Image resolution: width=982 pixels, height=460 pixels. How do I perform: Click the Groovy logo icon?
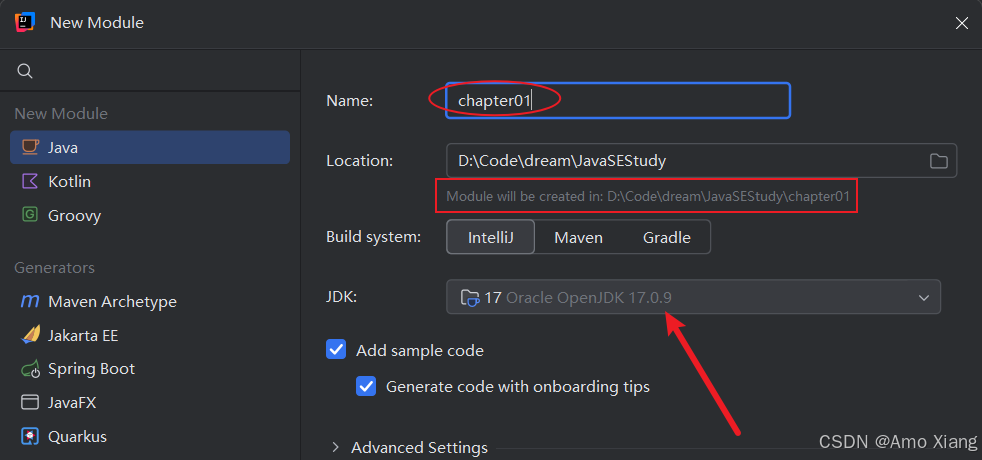pyautogui.click(x=30, y=215)
